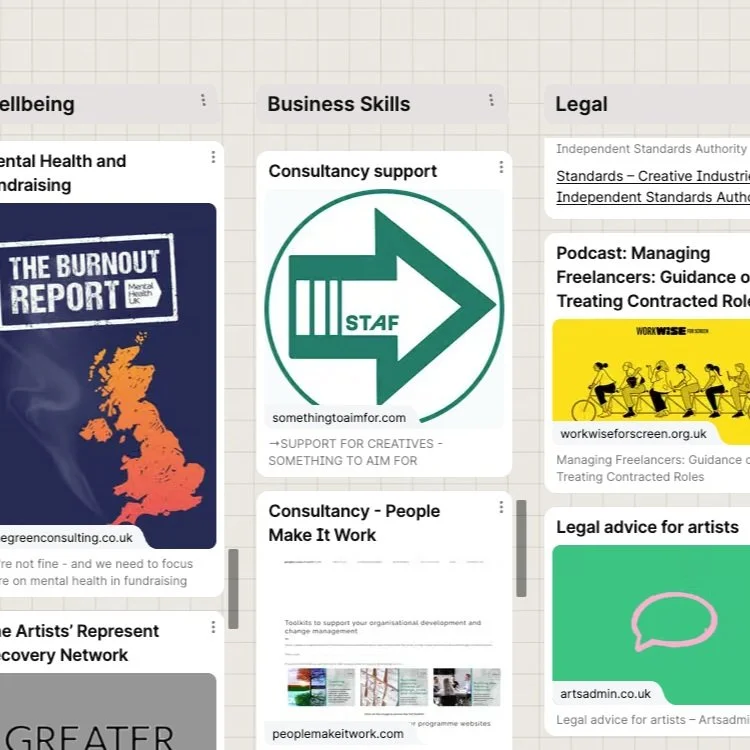Screen dimensions: 750x750
Task: Open Consultancy - People Make It Work card menu
Action: [501, 507]
